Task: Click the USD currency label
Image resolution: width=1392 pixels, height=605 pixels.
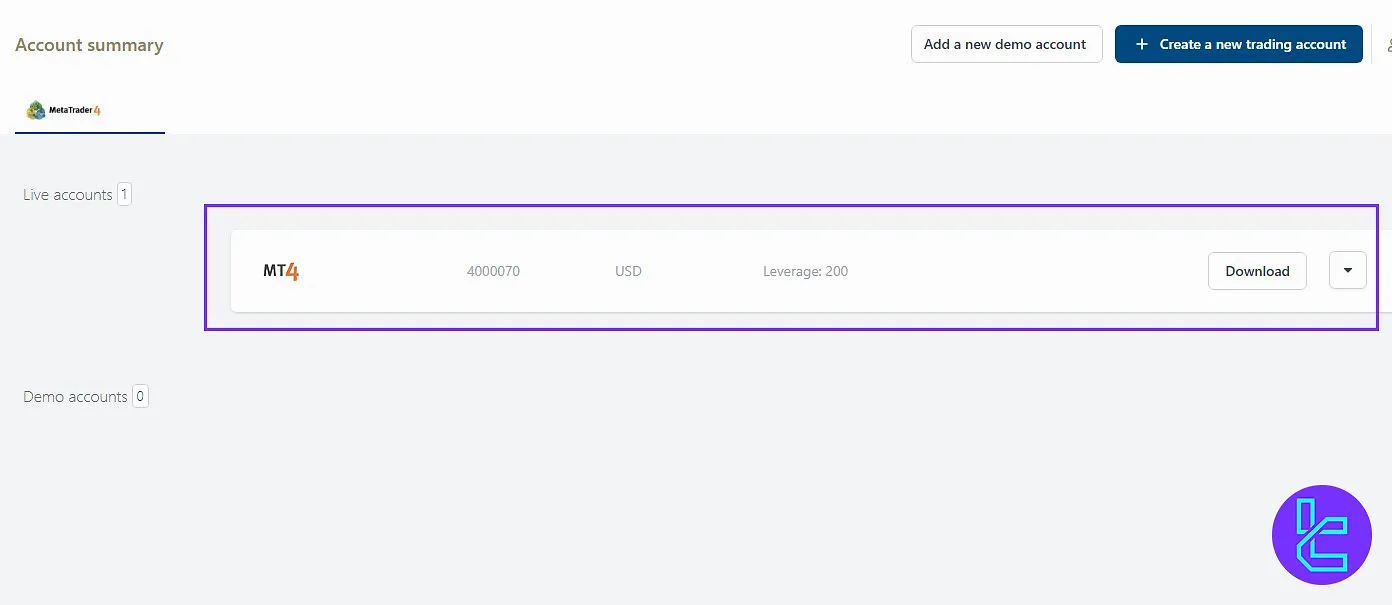Action: pyautogui.click(x=628, y=271)
